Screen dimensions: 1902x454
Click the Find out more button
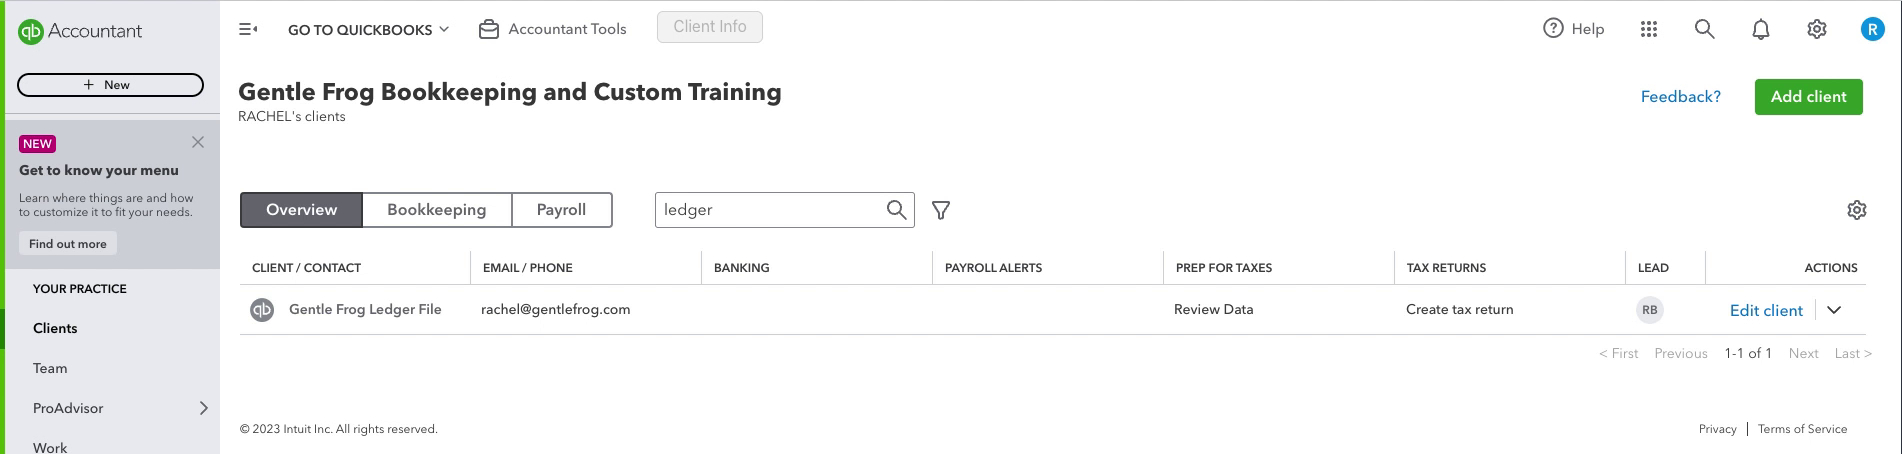68,244
